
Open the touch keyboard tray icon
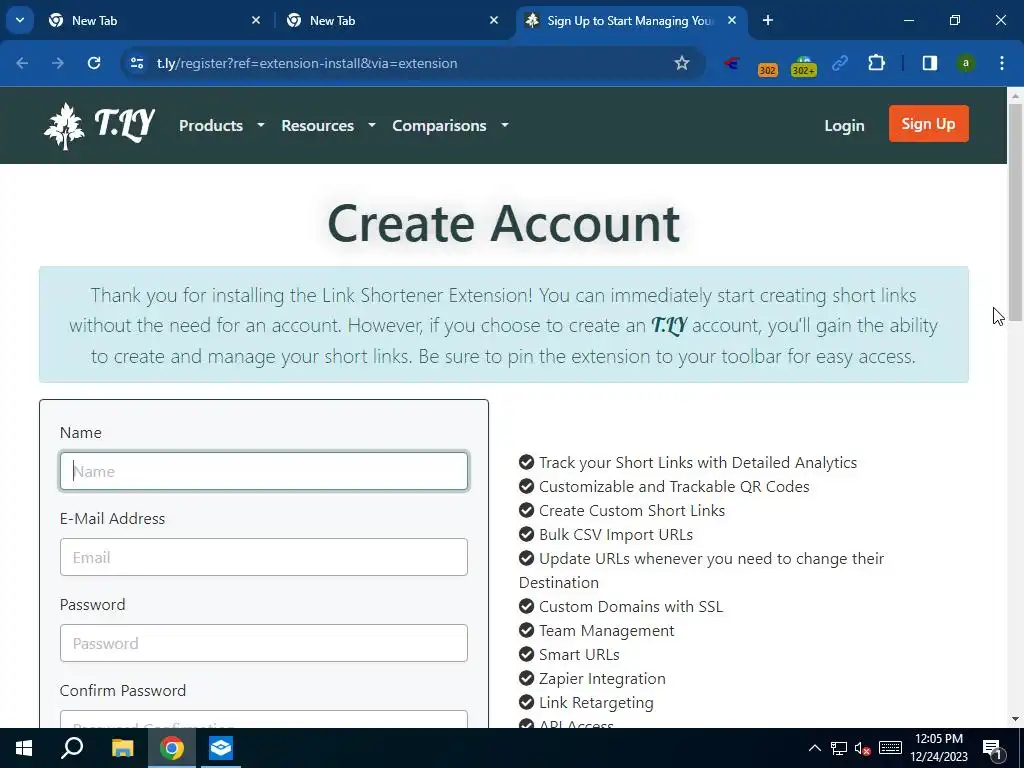[x=890, y=748]
